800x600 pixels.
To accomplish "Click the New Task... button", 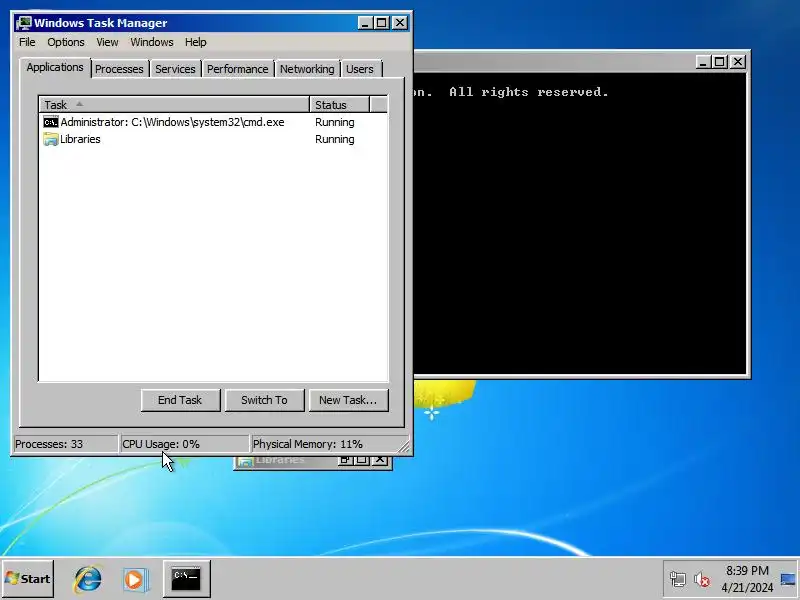I will click(x=348, y=400).
